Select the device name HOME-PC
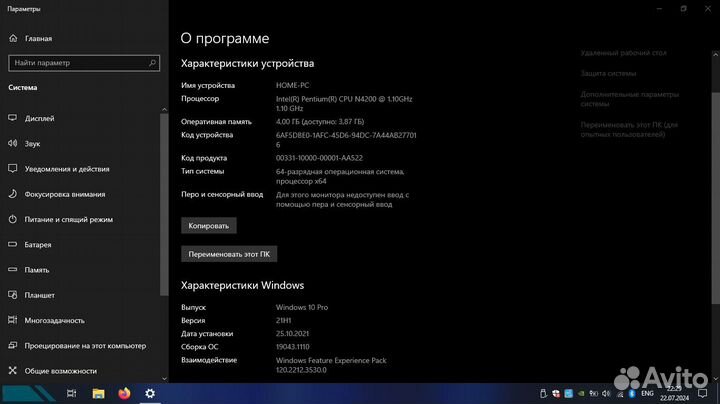 (x=292, y=85)
